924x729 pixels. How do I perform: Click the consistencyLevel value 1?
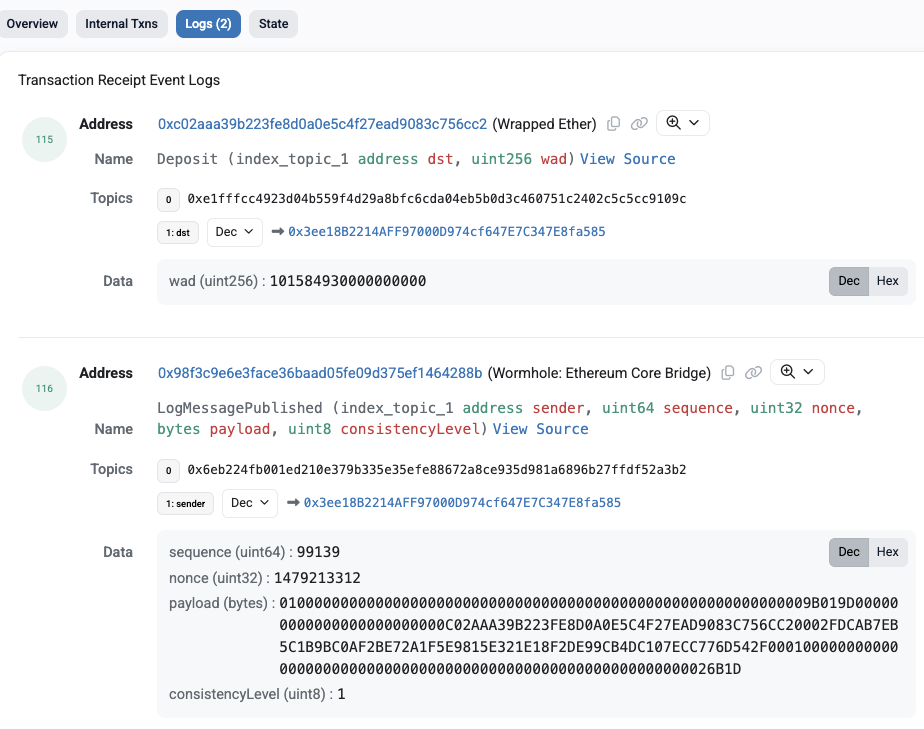pos(341,694)
